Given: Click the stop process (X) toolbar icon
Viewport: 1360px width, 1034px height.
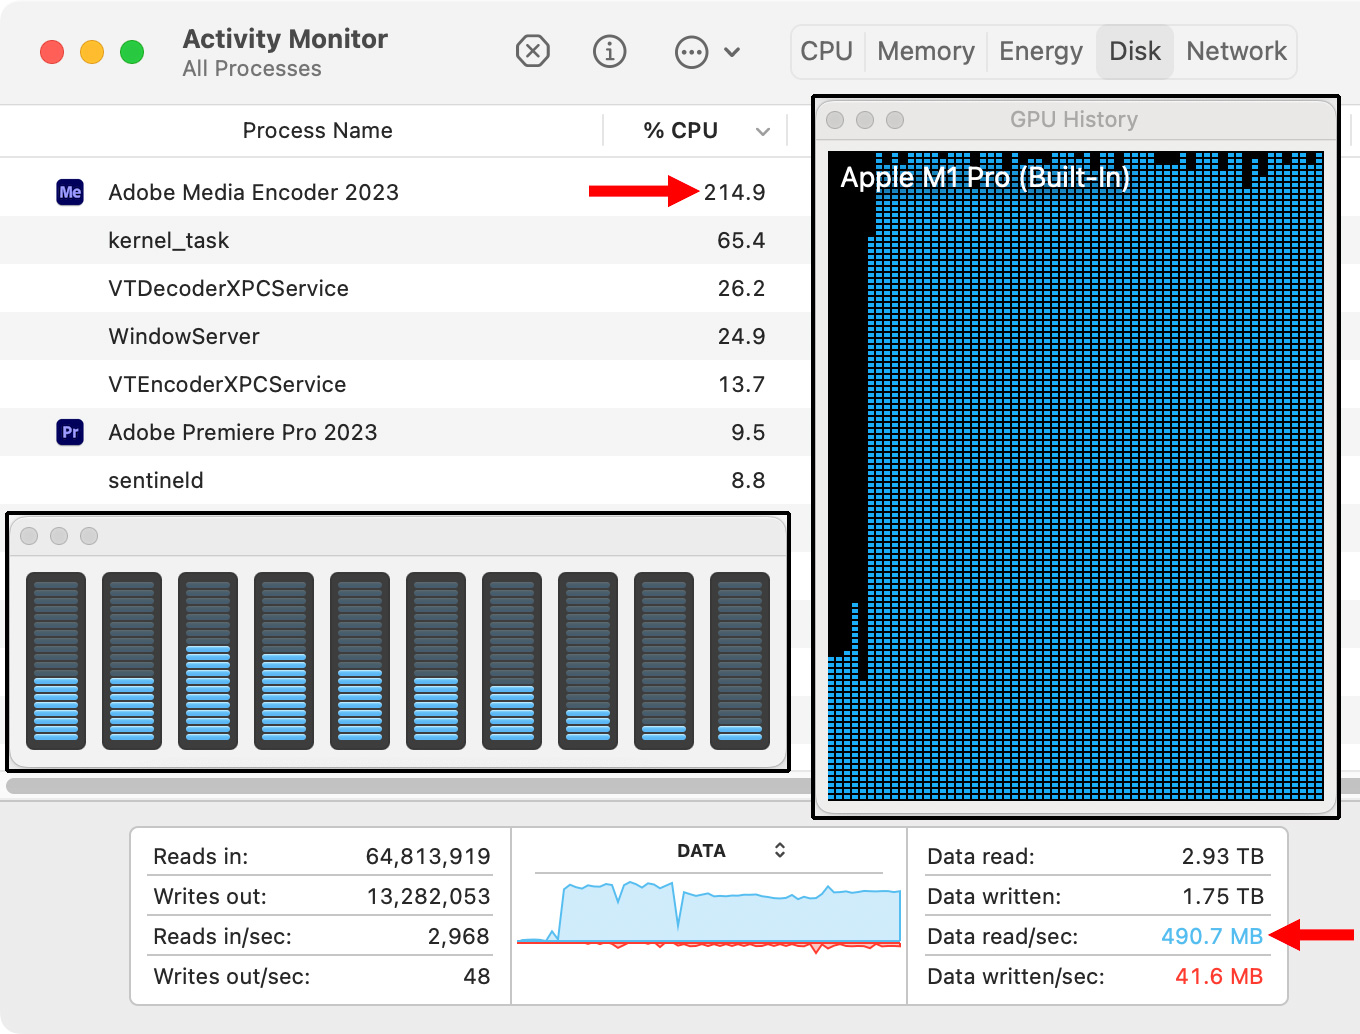Looking at the screenshot, I should (533, 51).
